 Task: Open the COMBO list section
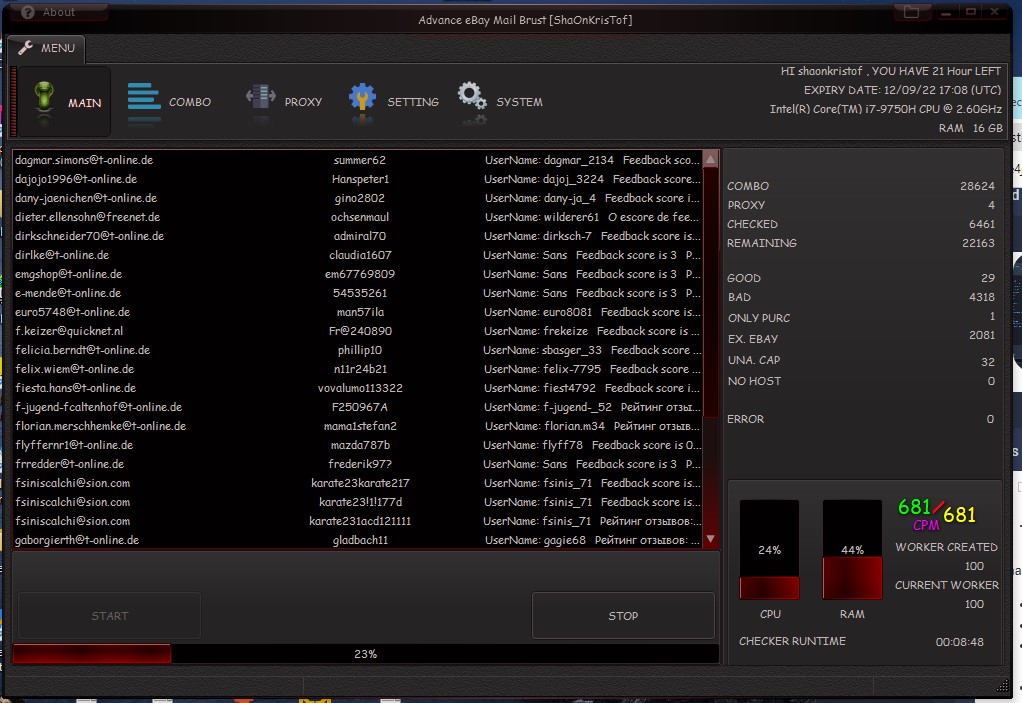(169, 102)
